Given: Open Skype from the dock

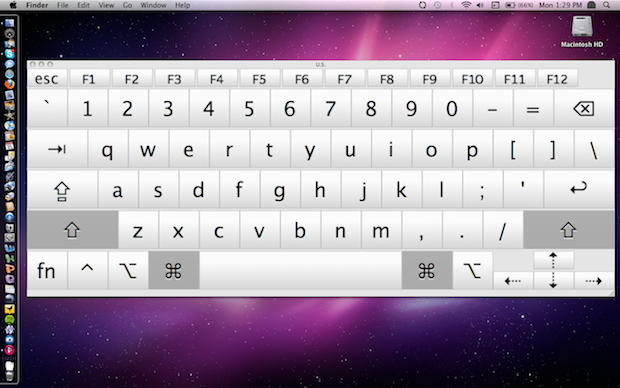Looking at the screenshot, I should coord(9,53).
